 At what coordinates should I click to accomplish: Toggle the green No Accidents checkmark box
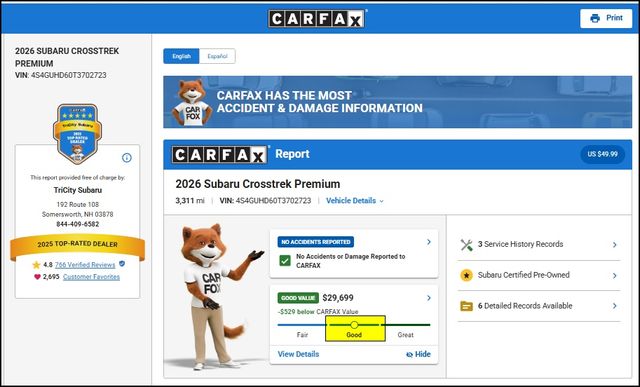tap(285, 260)
